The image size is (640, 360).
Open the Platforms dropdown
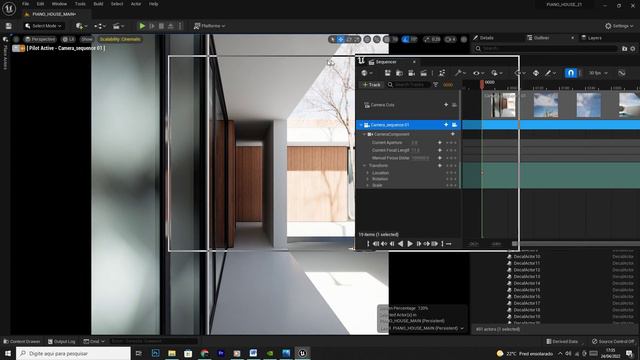[x=209, y=26]
